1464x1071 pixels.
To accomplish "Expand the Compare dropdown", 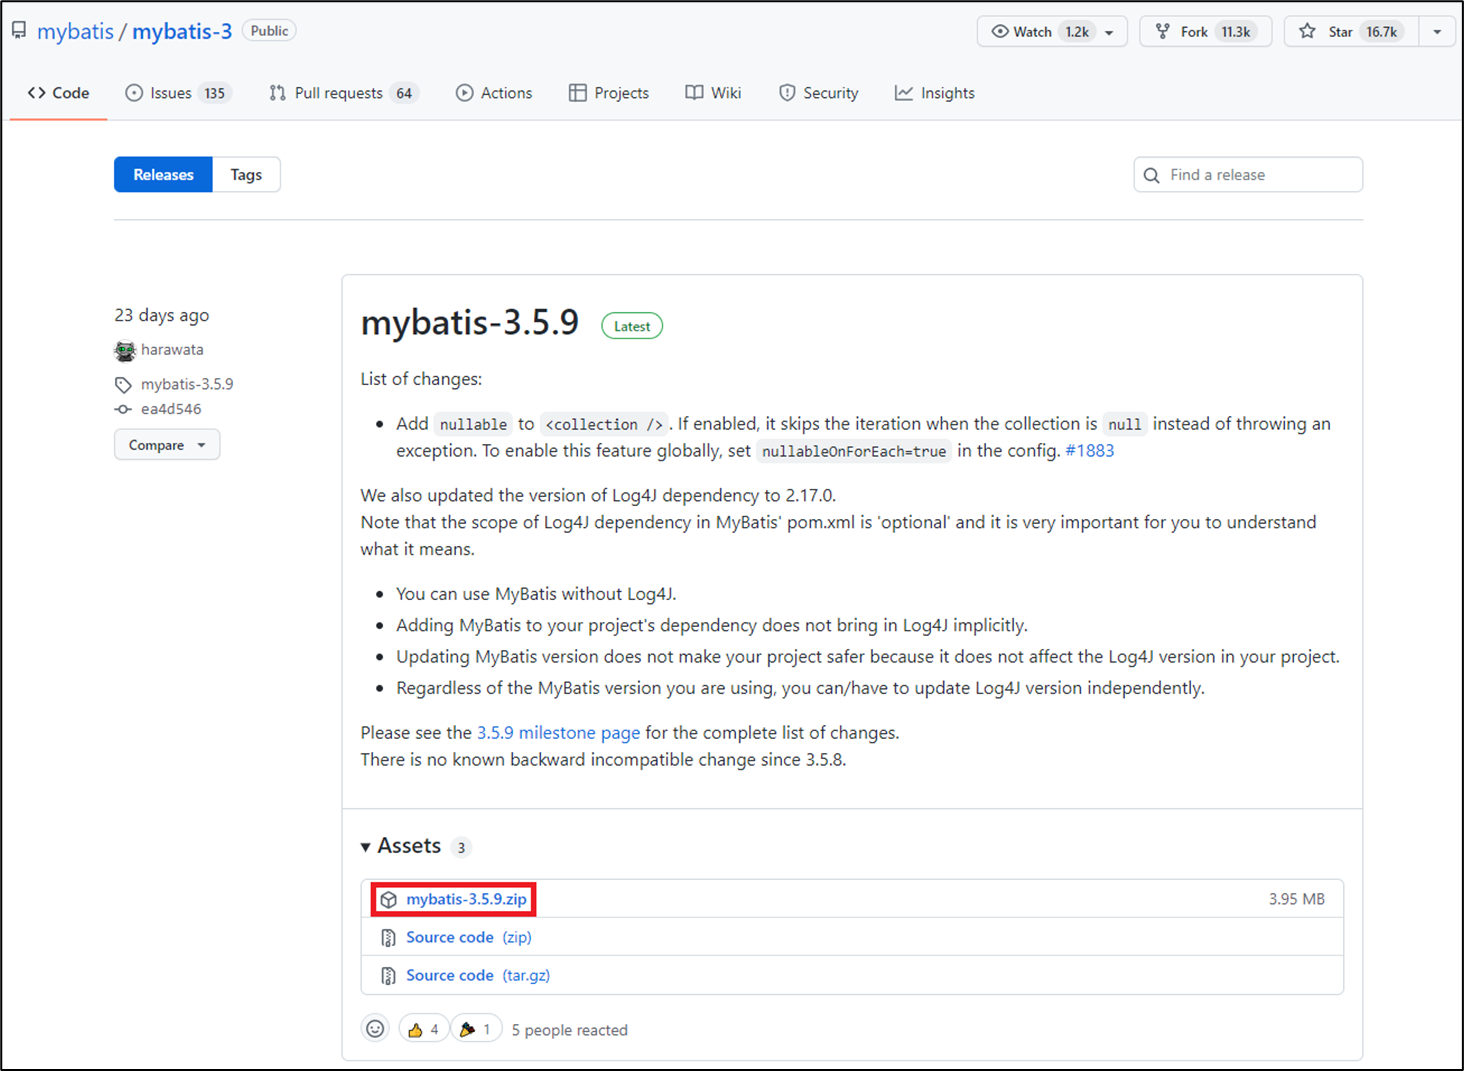I will 167,445.
